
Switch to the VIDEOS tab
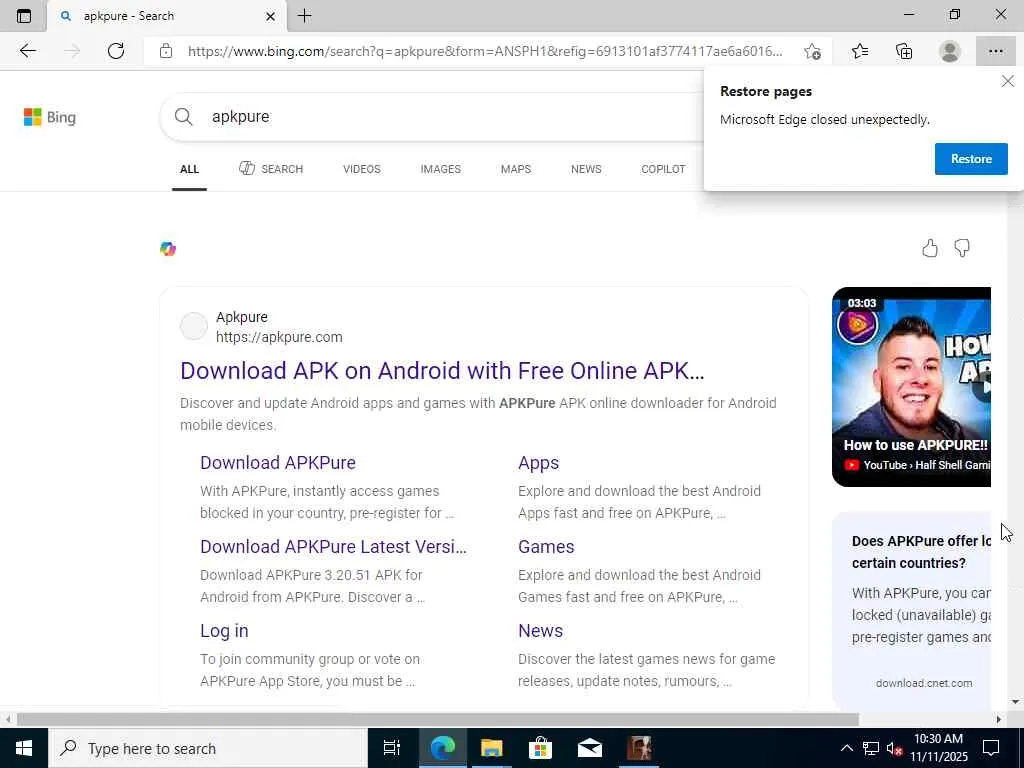[362, 169]
